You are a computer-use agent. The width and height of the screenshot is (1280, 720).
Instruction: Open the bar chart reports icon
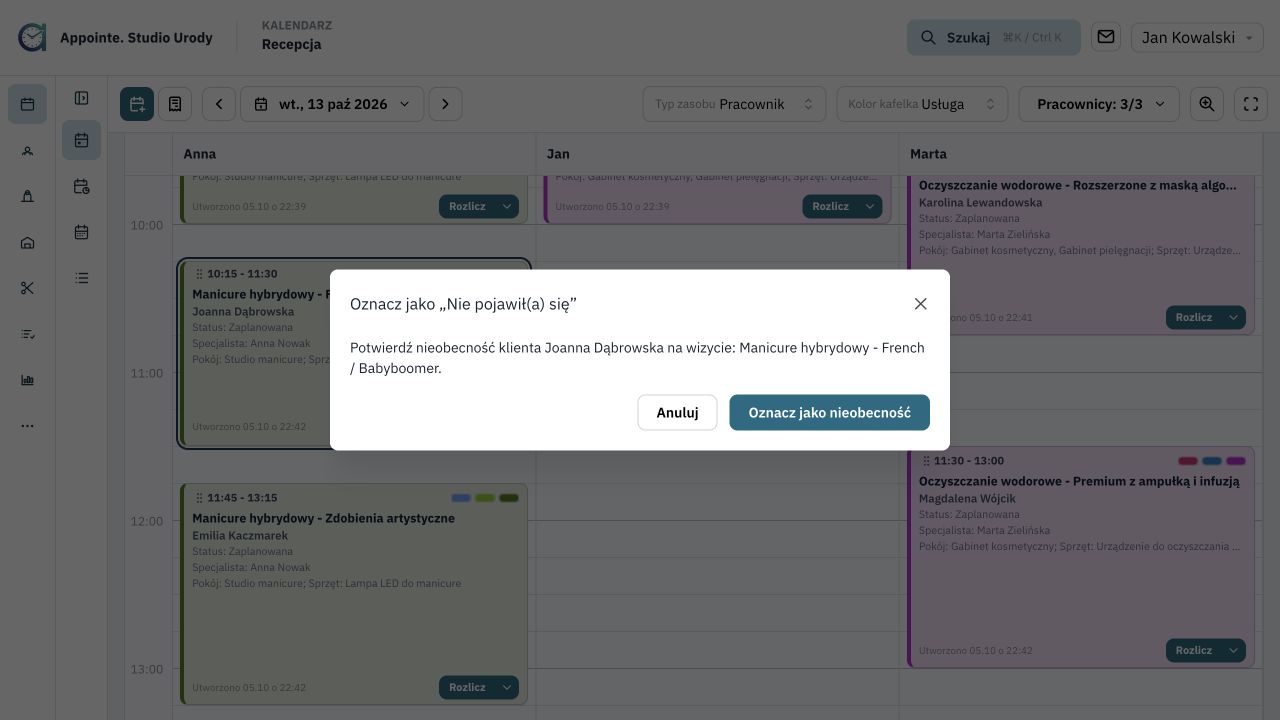[27, 380]
